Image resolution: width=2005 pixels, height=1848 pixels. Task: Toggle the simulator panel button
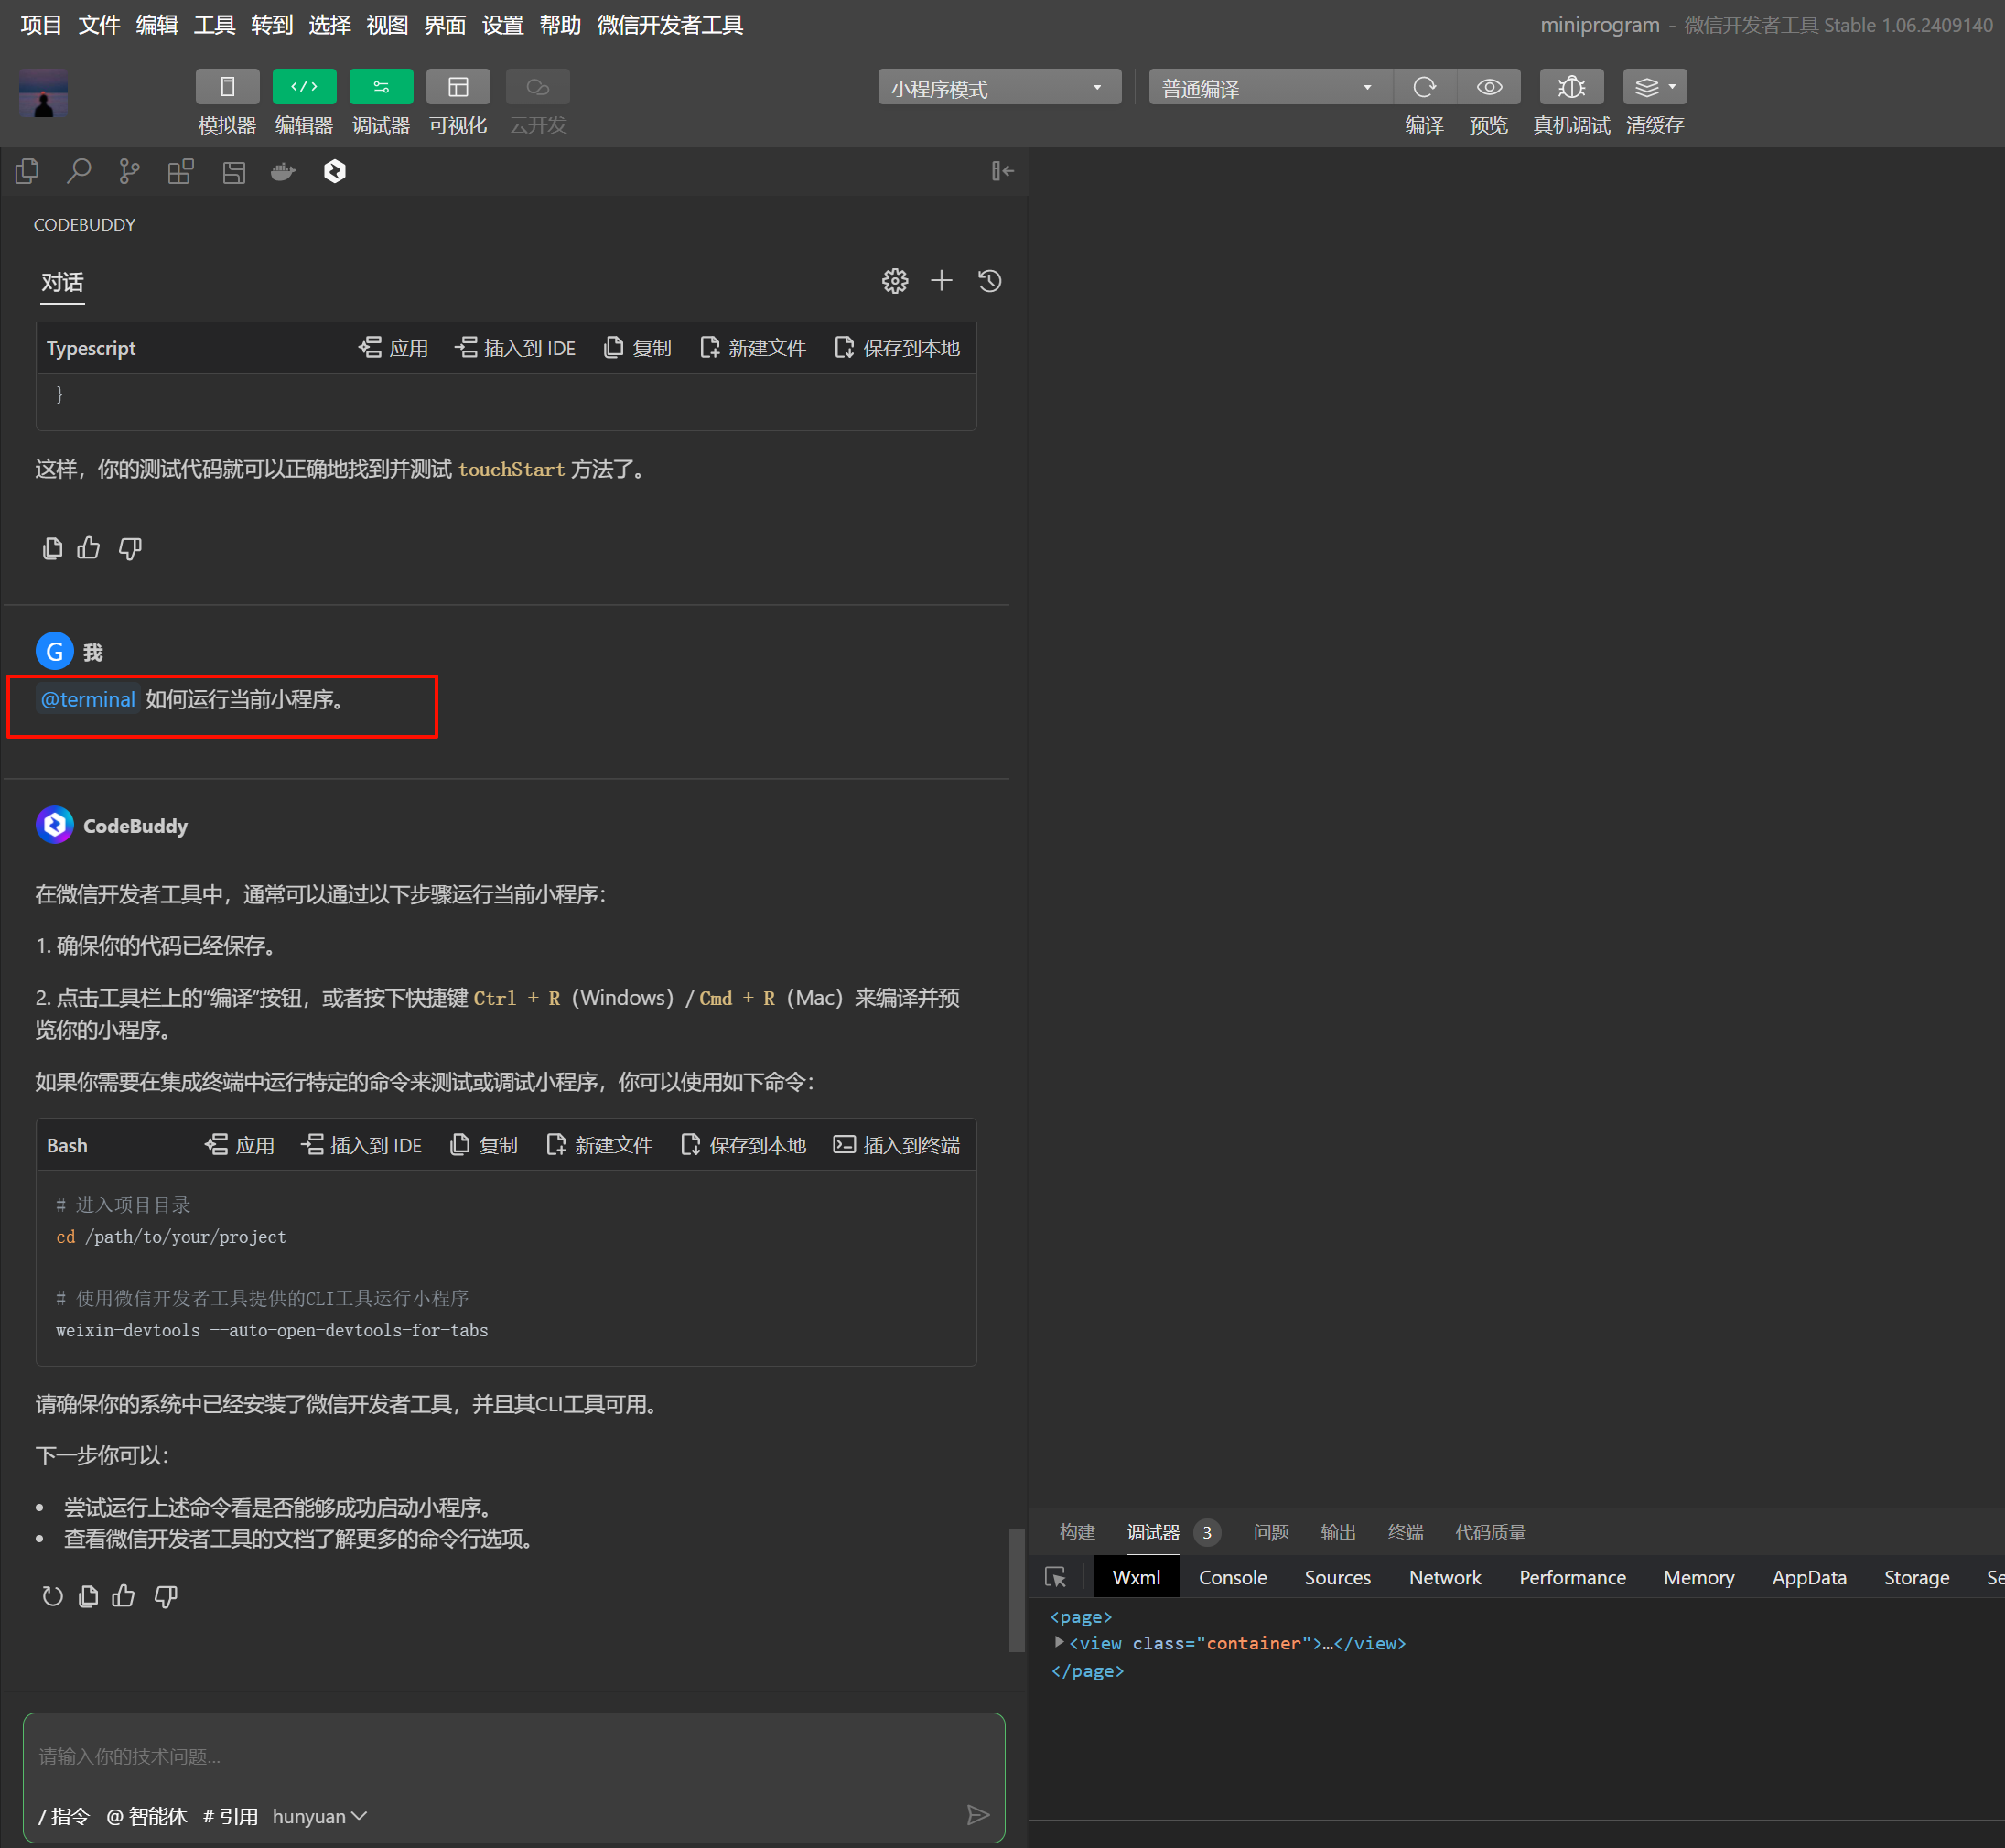tap(227, 88)
